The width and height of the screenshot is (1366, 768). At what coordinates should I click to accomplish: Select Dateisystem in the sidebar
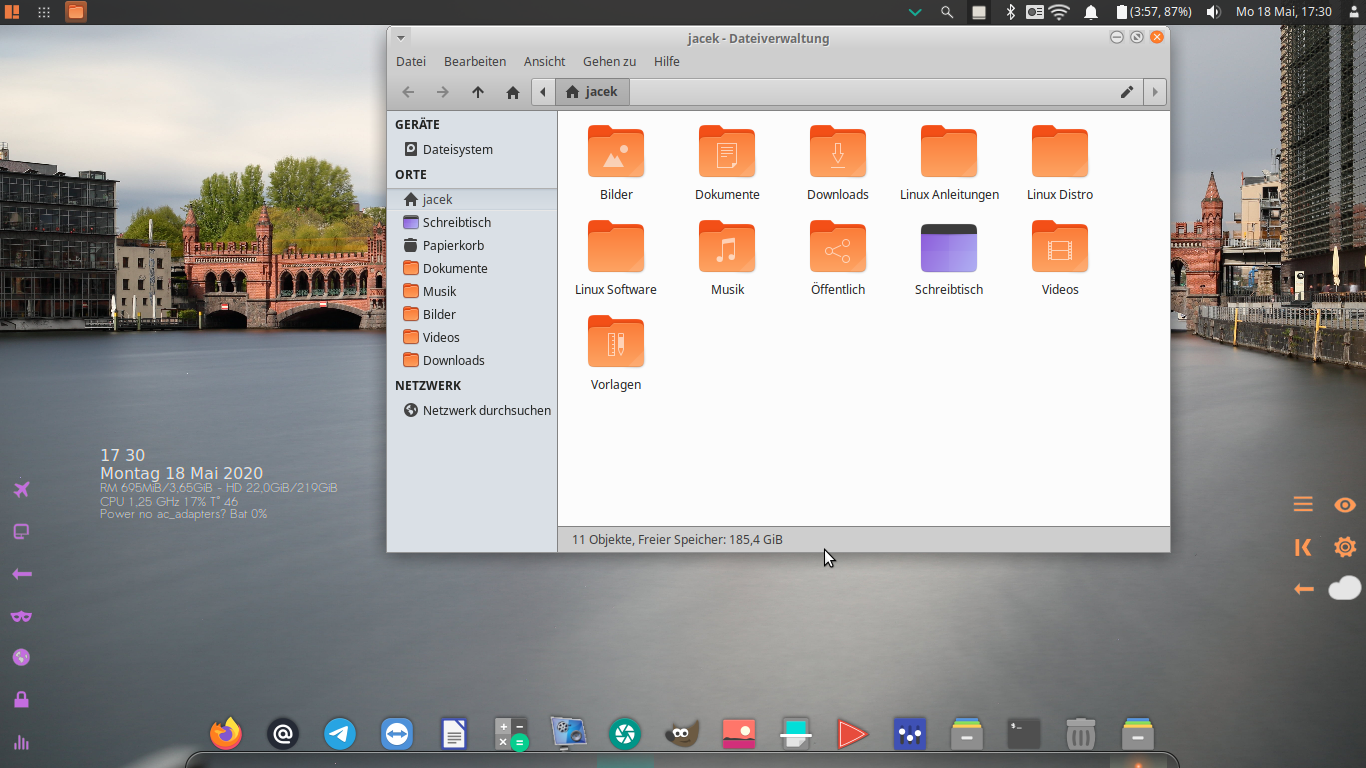[472, 149]
